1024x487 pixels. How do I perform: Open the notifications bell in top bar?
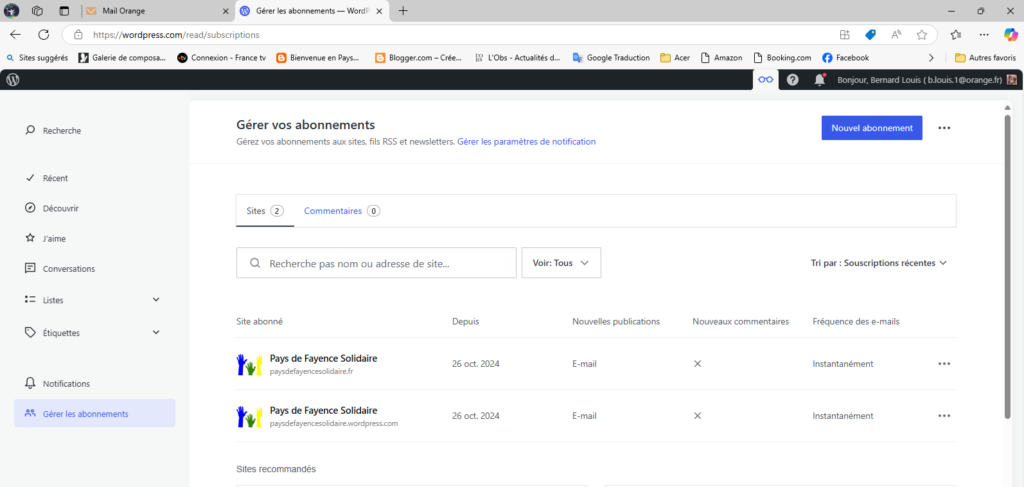pyautogui.click(x=820, y=80)
